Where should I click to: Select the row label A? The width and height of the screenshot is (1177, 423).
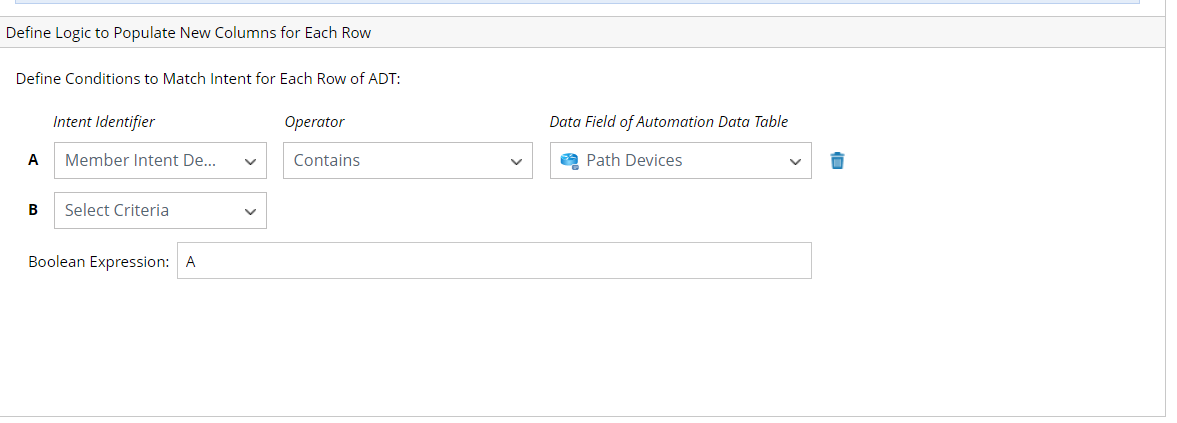tap(34, 160)
